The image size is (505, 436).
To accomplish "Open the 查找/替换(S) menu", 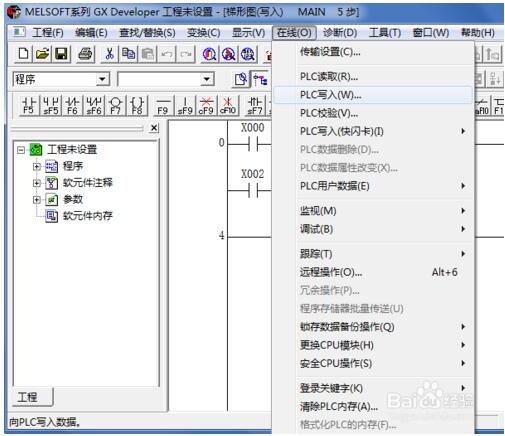I will [147, 33].
